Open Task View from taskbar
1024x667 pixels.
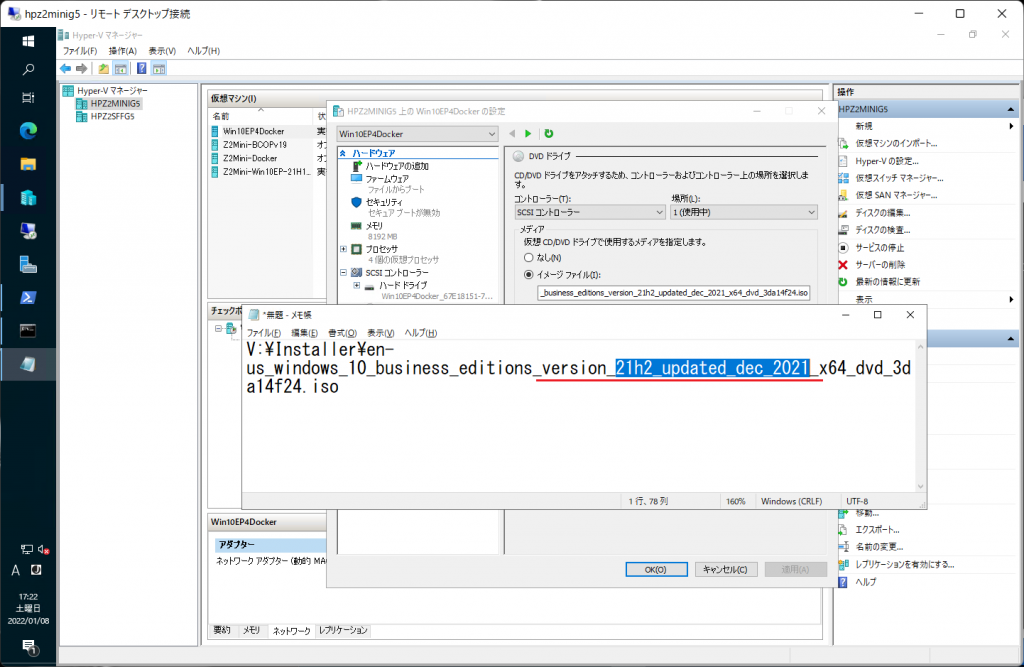click(x=28, y=98)
